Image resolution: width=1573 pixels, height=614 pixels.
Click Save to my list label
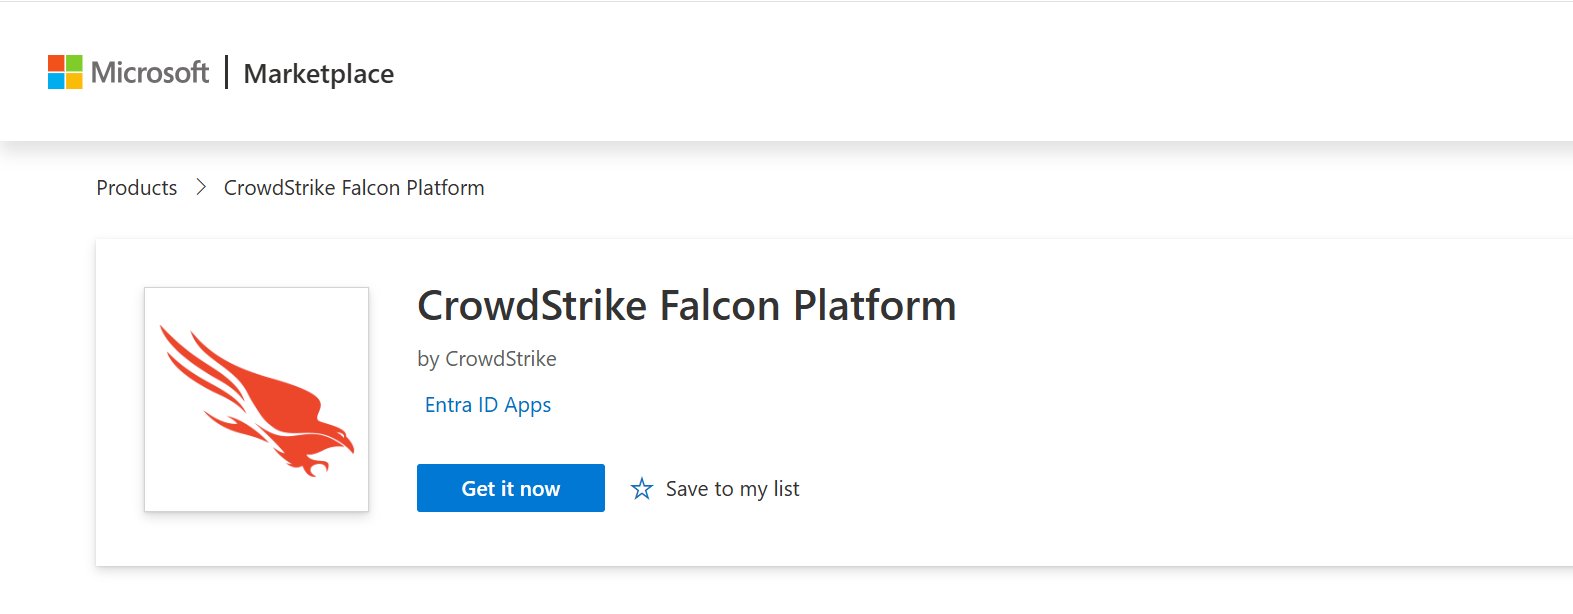point(733,489)
